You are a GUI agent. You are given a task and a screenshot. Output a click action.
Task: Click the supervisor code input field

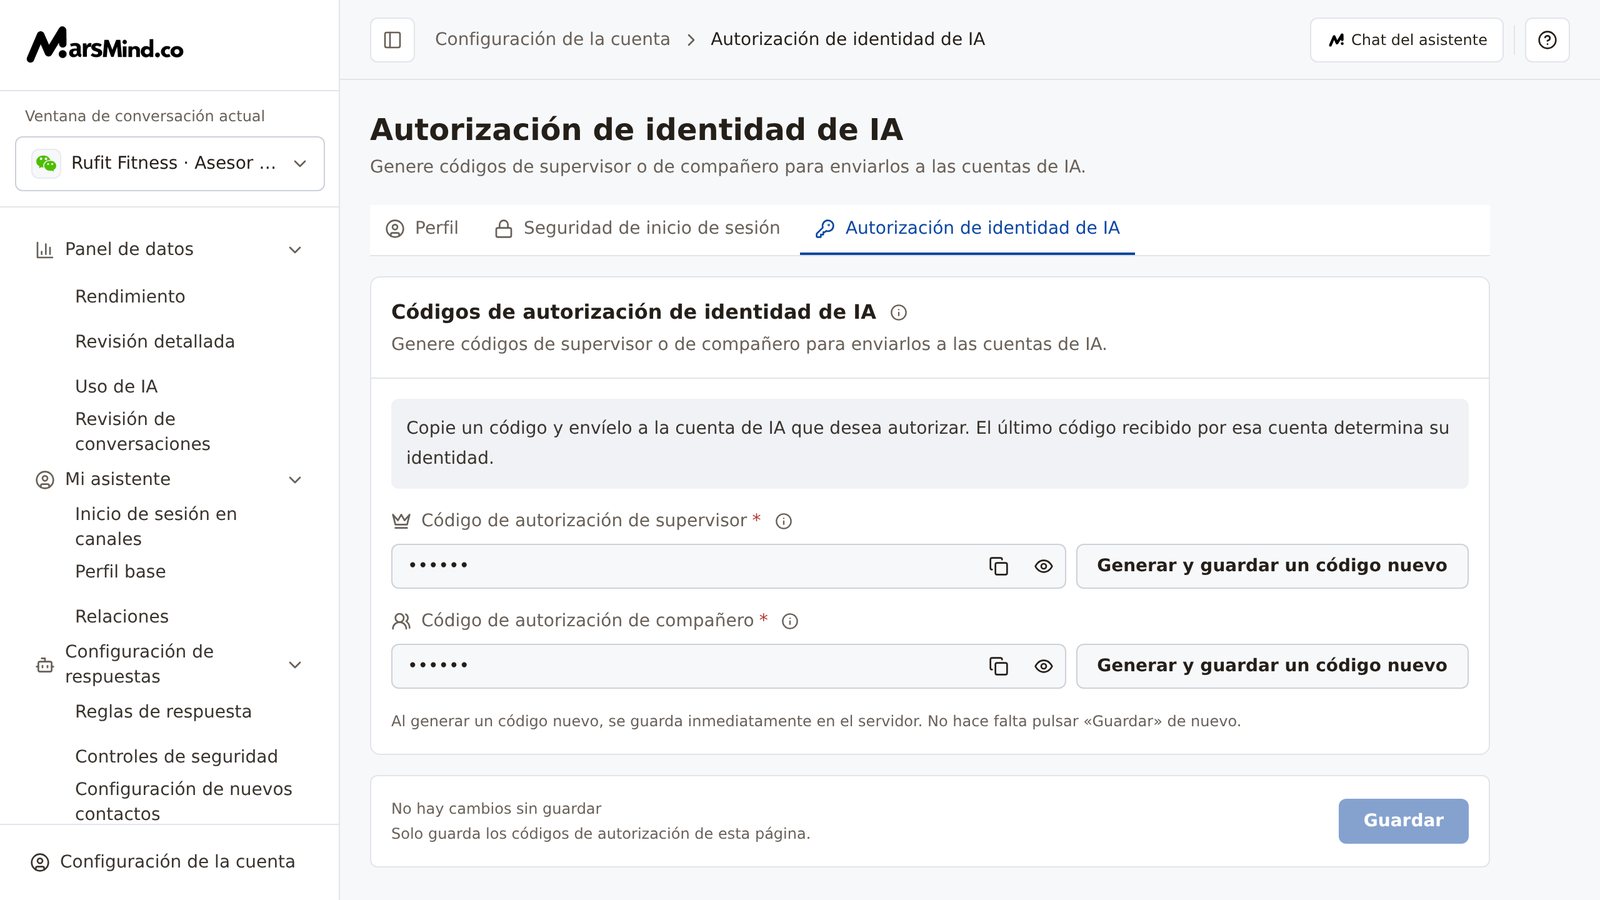pyautogui.click(x=728, y=566)
